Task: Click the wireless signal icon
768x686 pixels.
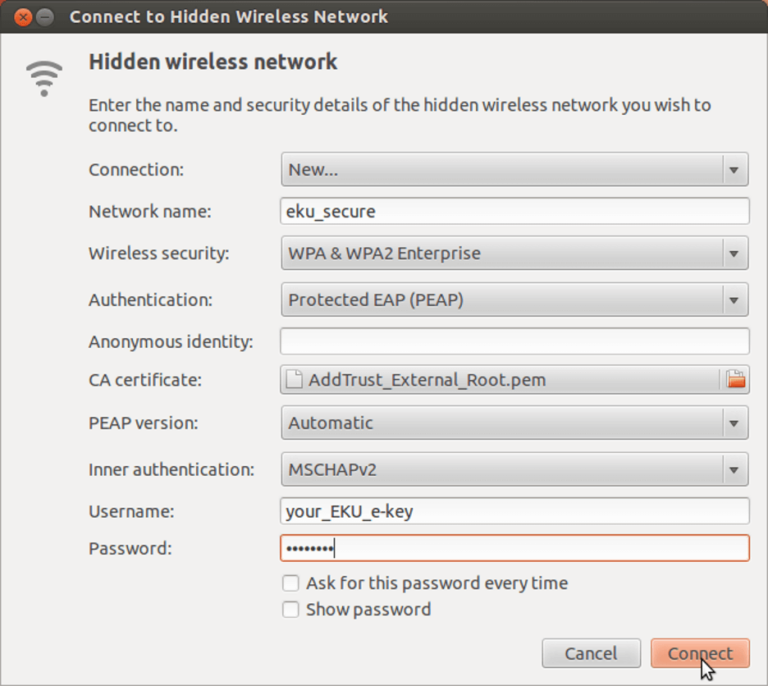Action: coord(43,78)
